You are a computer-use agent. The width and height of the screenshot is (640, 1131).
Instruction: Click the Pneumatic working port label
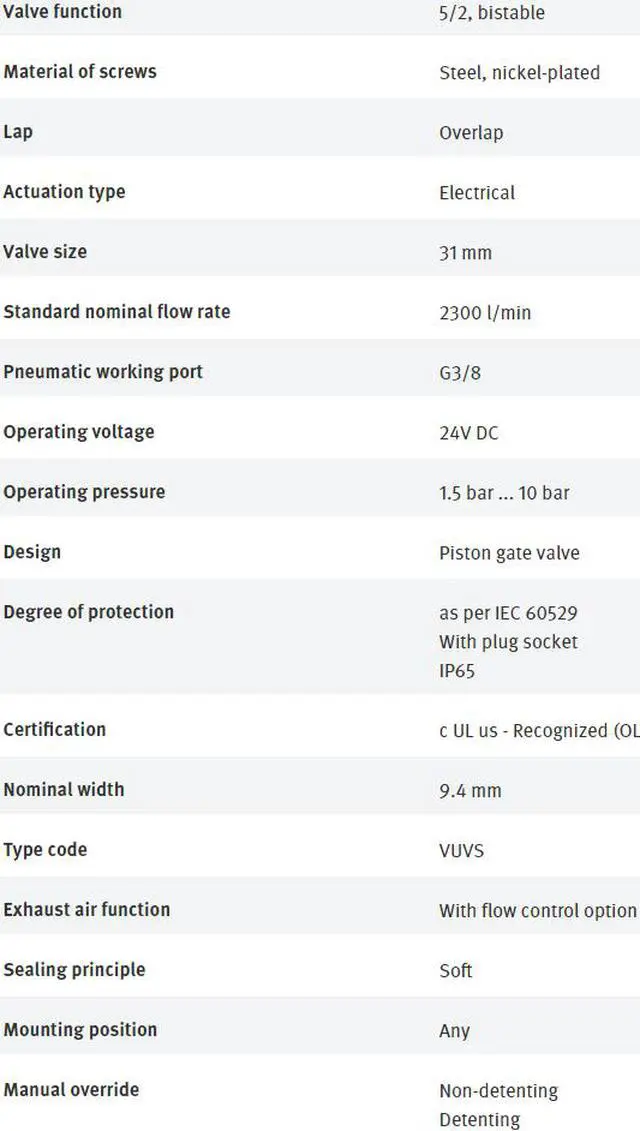pyautogui.click(x=103, y=372)
